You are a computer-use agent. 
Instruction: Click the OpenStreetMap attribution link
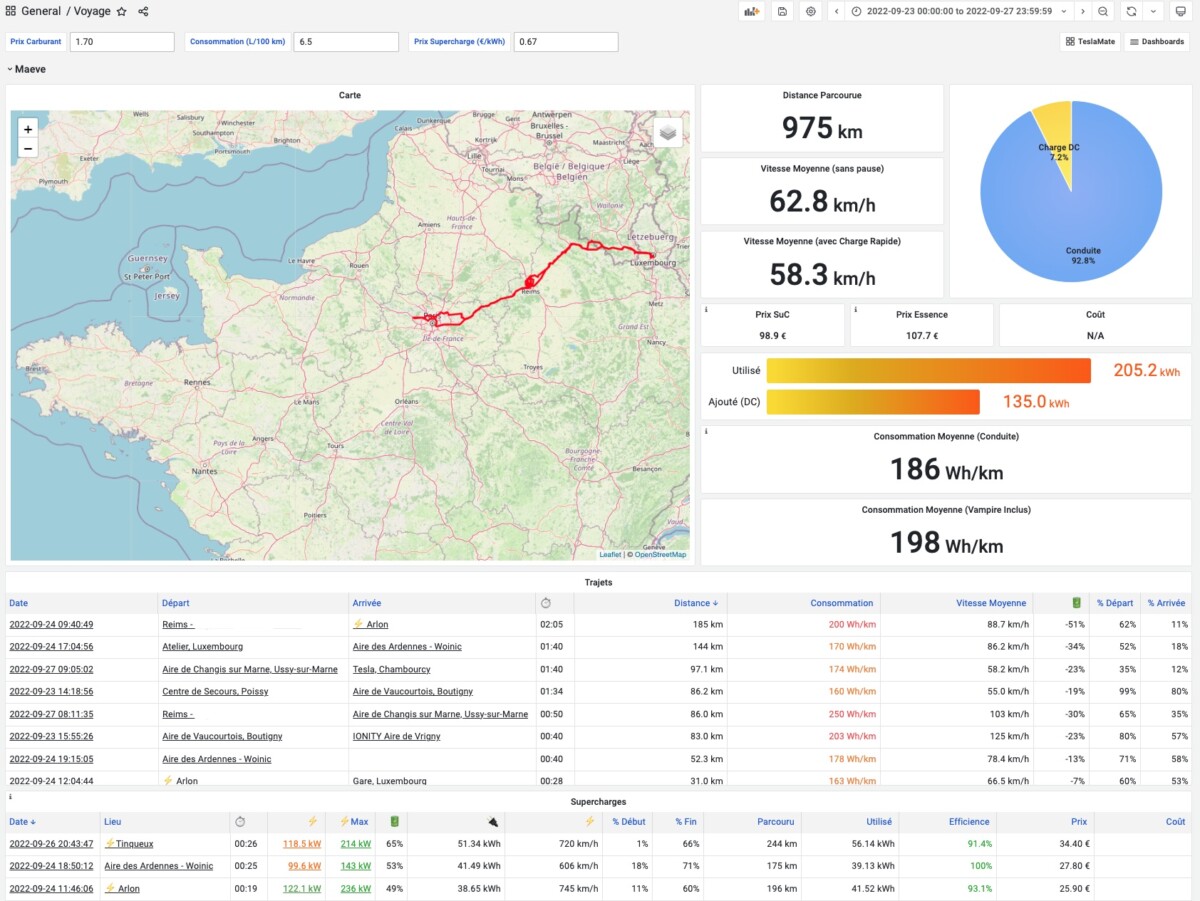point(660,554)
